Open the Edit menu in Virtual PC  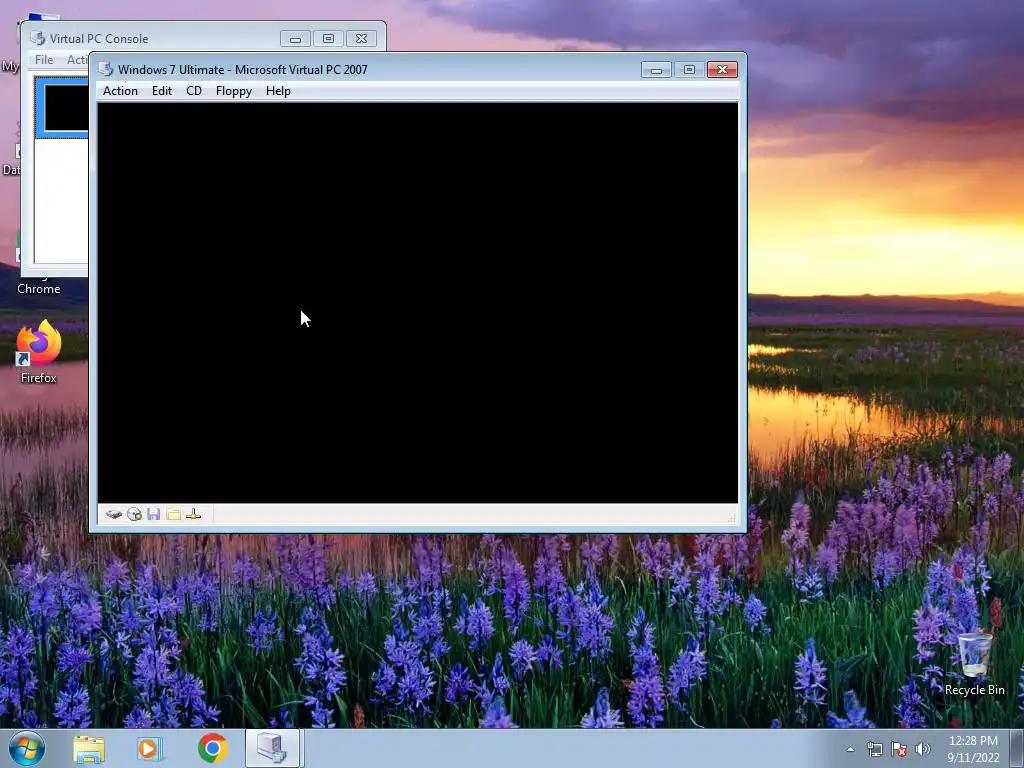162,91
